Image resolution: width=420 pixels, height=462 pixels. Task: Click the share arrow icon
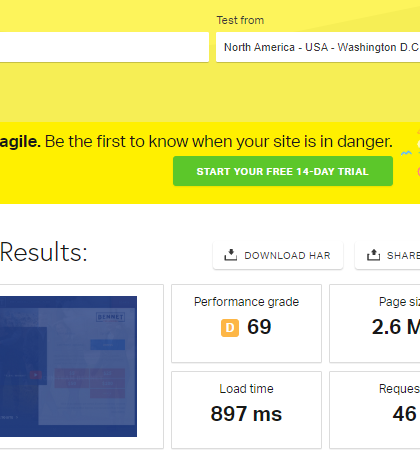pos(373,255)
